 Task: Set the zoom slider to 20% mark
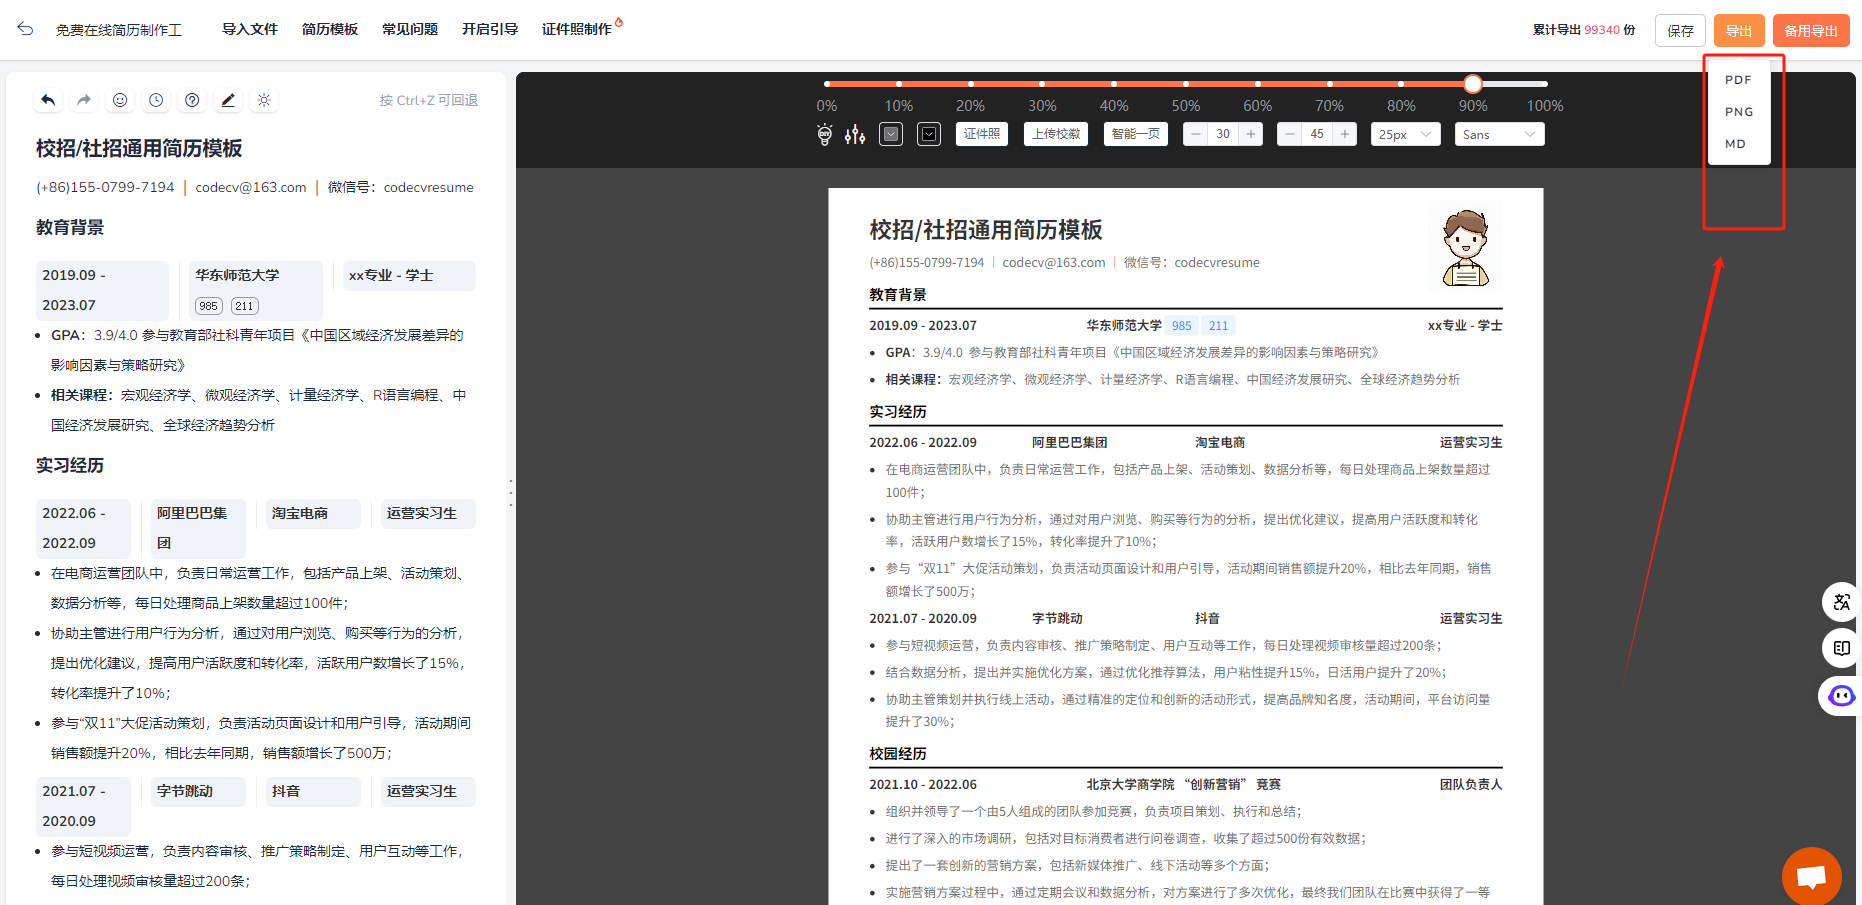click(x=970, y=84)
